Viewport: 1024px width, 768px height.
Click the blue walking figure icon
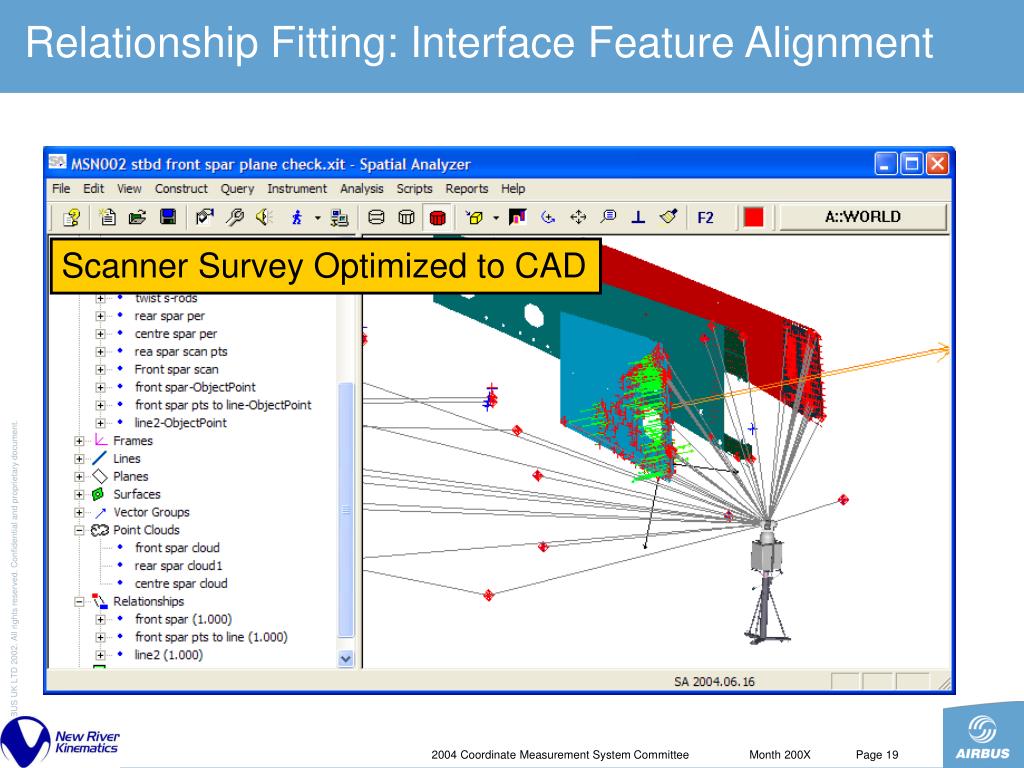point(296,217)
